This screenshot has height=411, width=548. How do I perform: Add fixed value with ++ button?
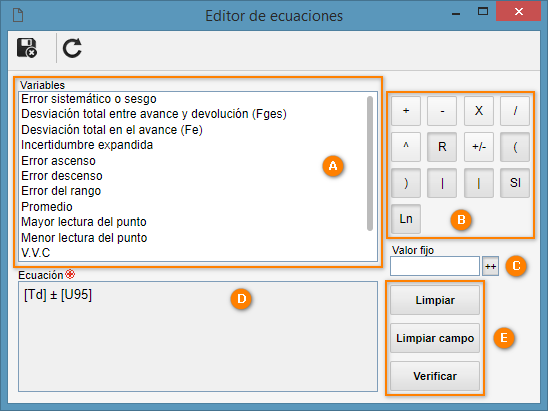[x=490, y=266]
